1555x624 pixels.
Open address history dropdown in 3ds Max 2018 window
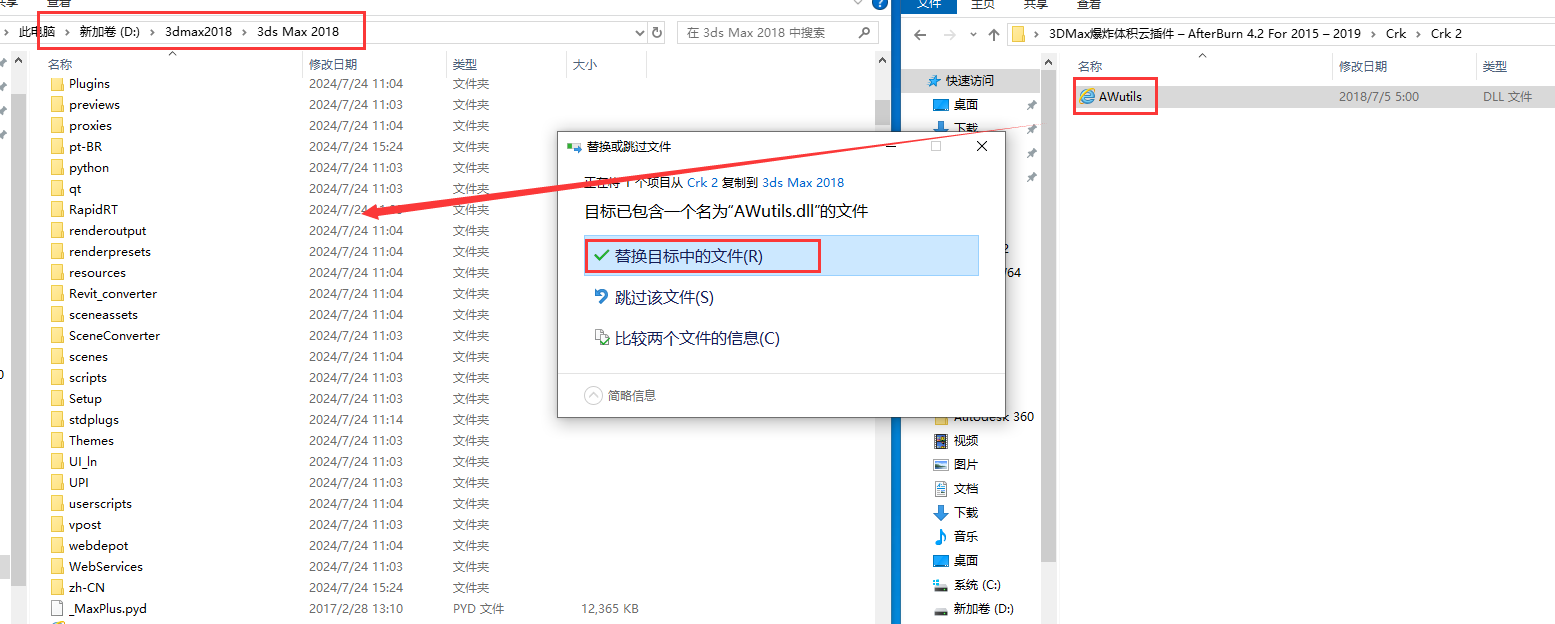click(640, 33)
